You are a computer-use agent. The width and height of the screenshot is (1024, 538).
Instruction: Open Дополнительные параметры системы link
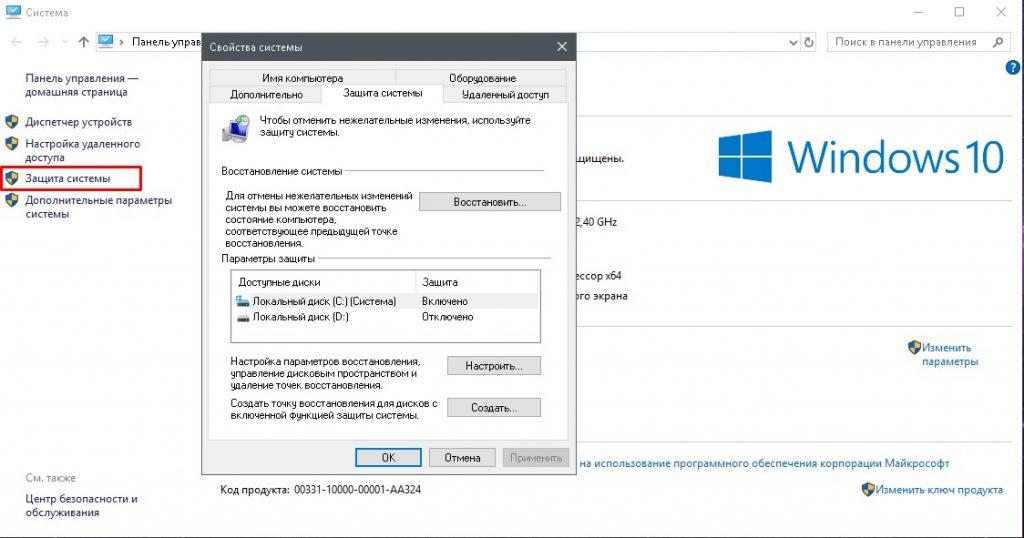point(99,207)
